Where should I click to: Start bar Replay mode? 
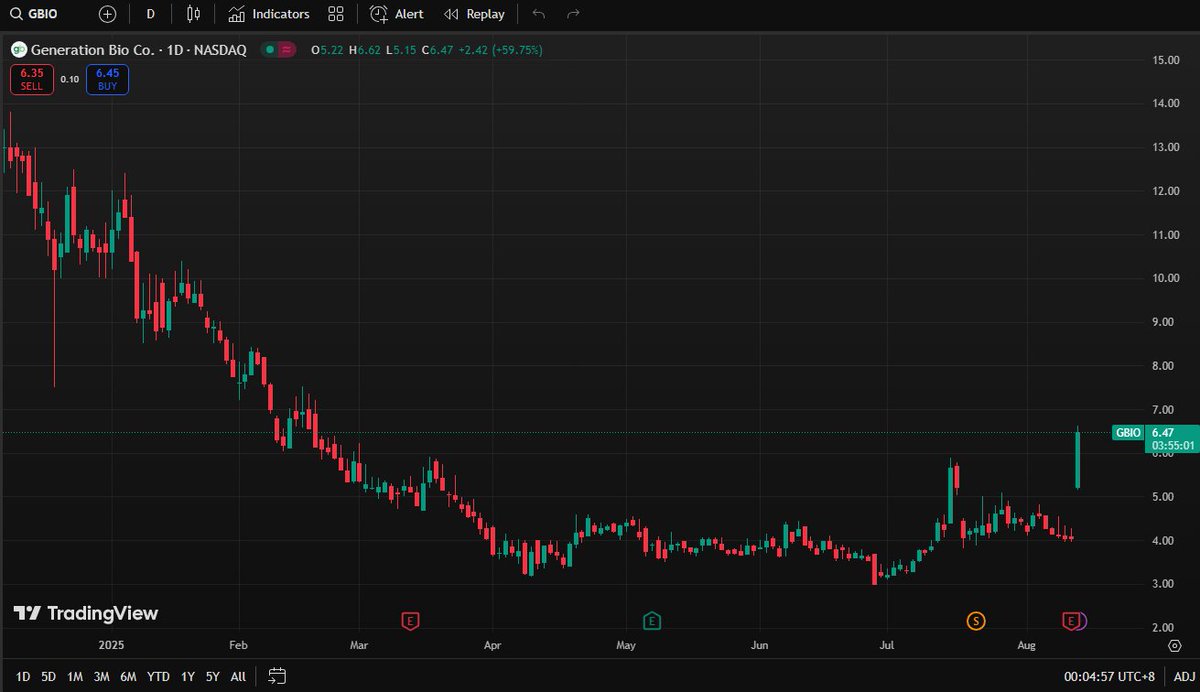click(x=474, y=14)
